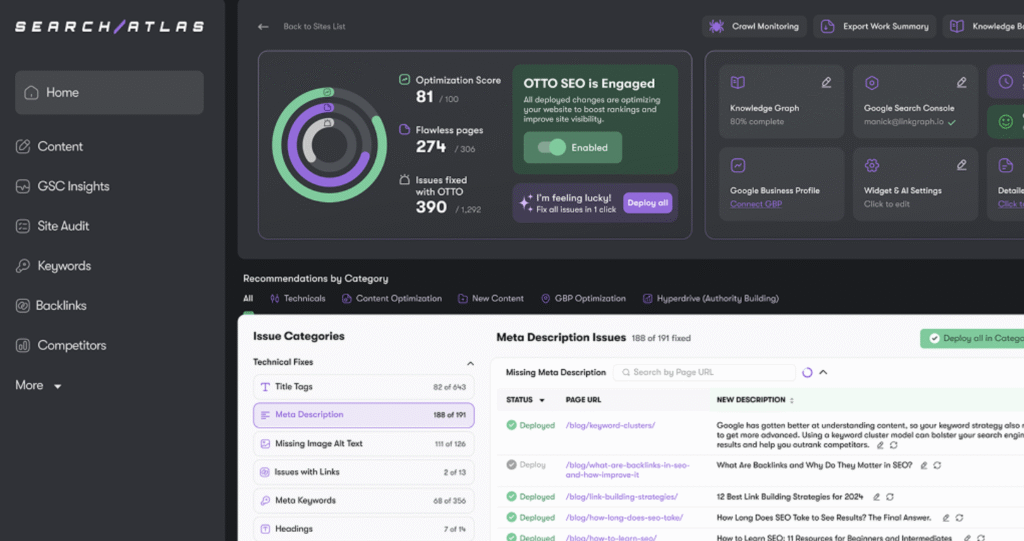The height and width of the screenshot is (541, 1024).
Task: Select Issues with Links category
Action: tap(364, 472)
